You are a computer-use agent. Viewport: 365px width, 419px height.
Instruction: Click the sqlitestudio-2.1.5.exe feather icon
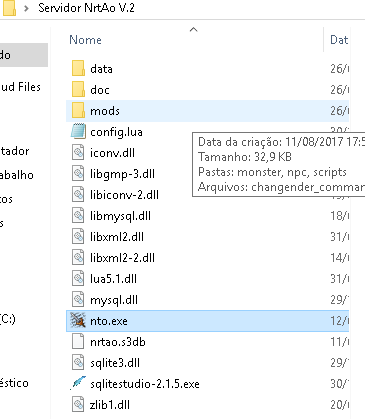point(78,383)
